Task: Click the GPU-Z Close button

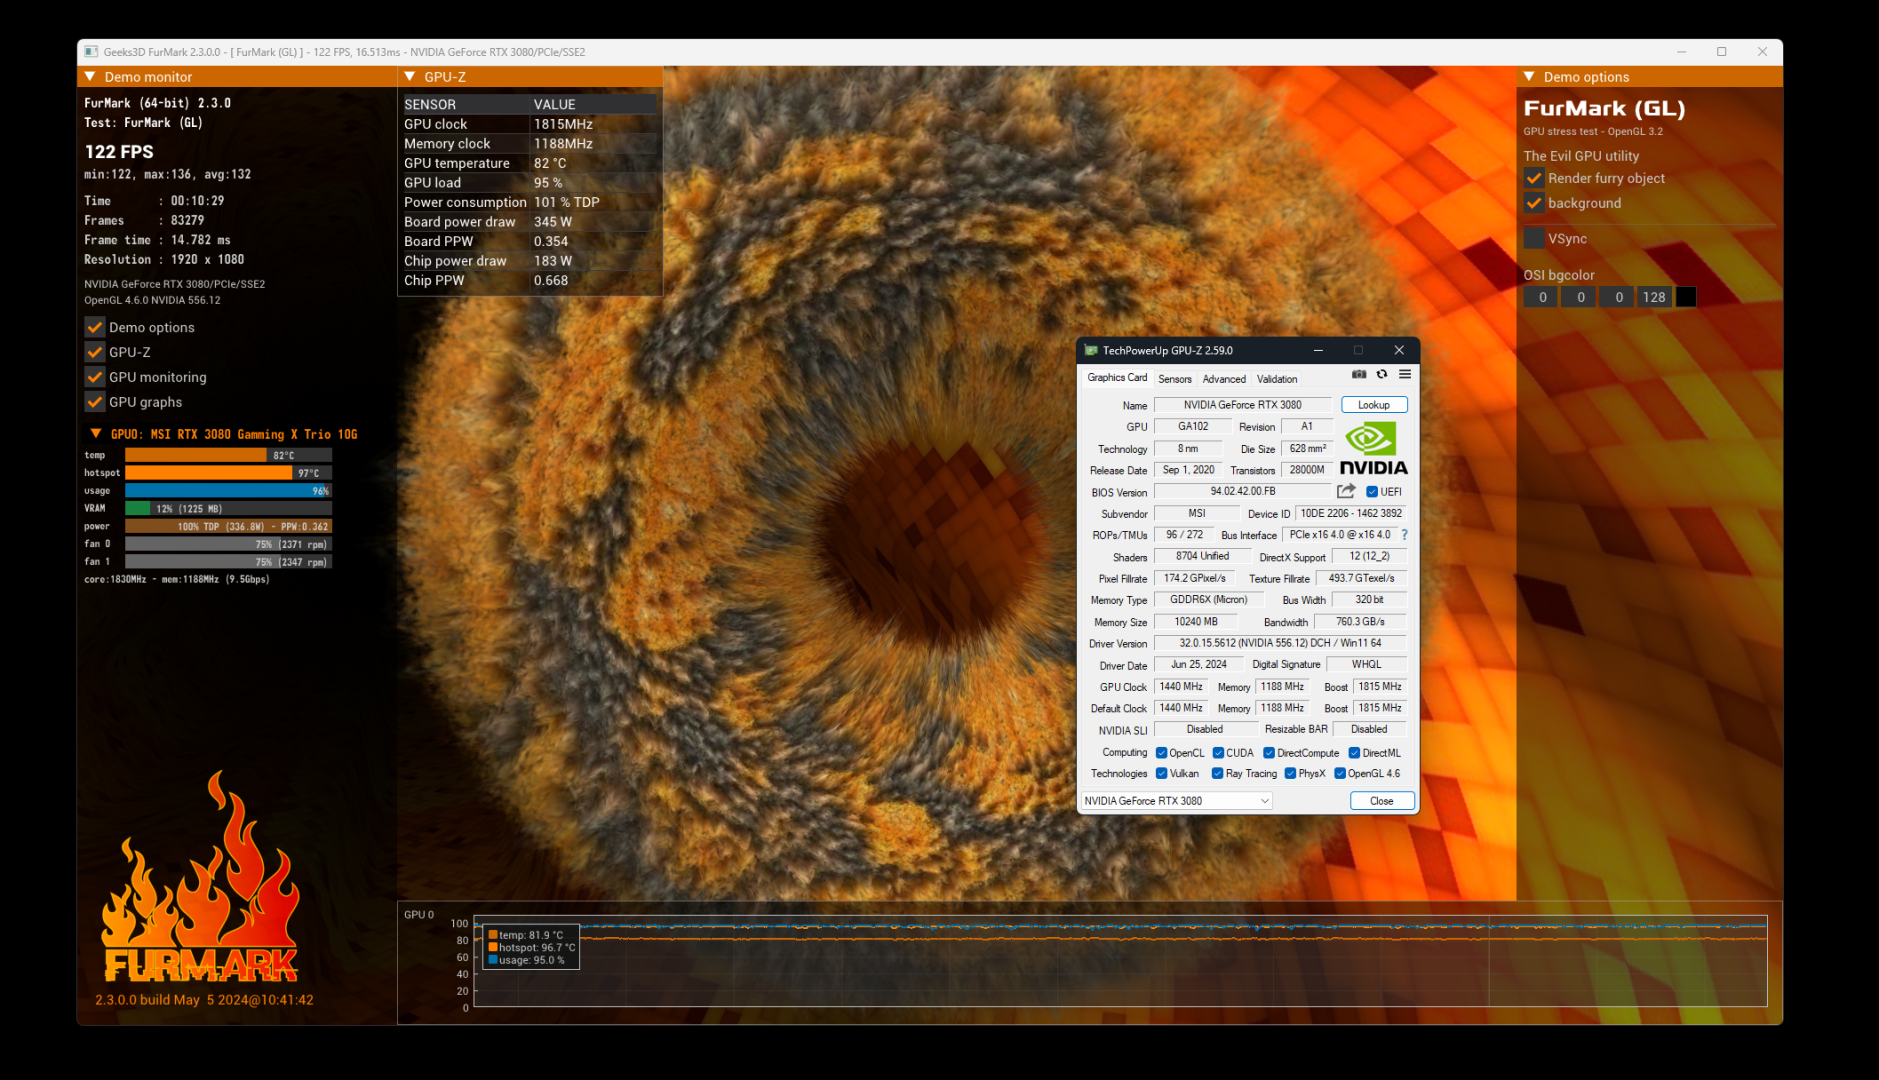Action: point(1382,801)
